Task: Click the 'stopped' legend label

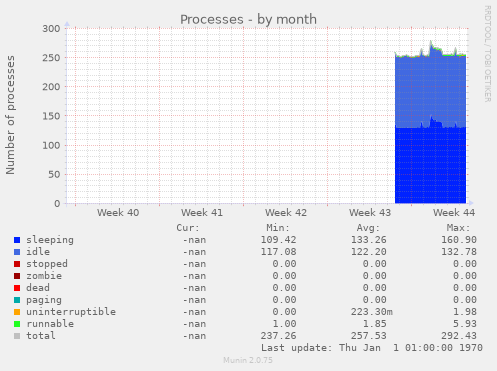Action: pos(47,264)
